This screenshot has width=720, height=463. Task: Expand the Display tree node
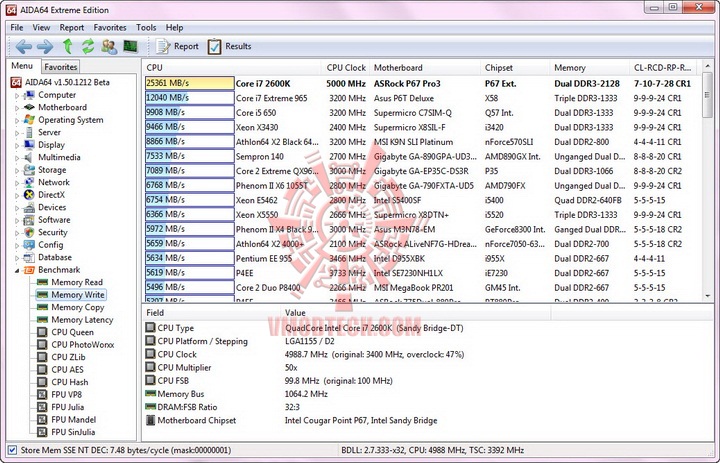(x=17, y=145)
